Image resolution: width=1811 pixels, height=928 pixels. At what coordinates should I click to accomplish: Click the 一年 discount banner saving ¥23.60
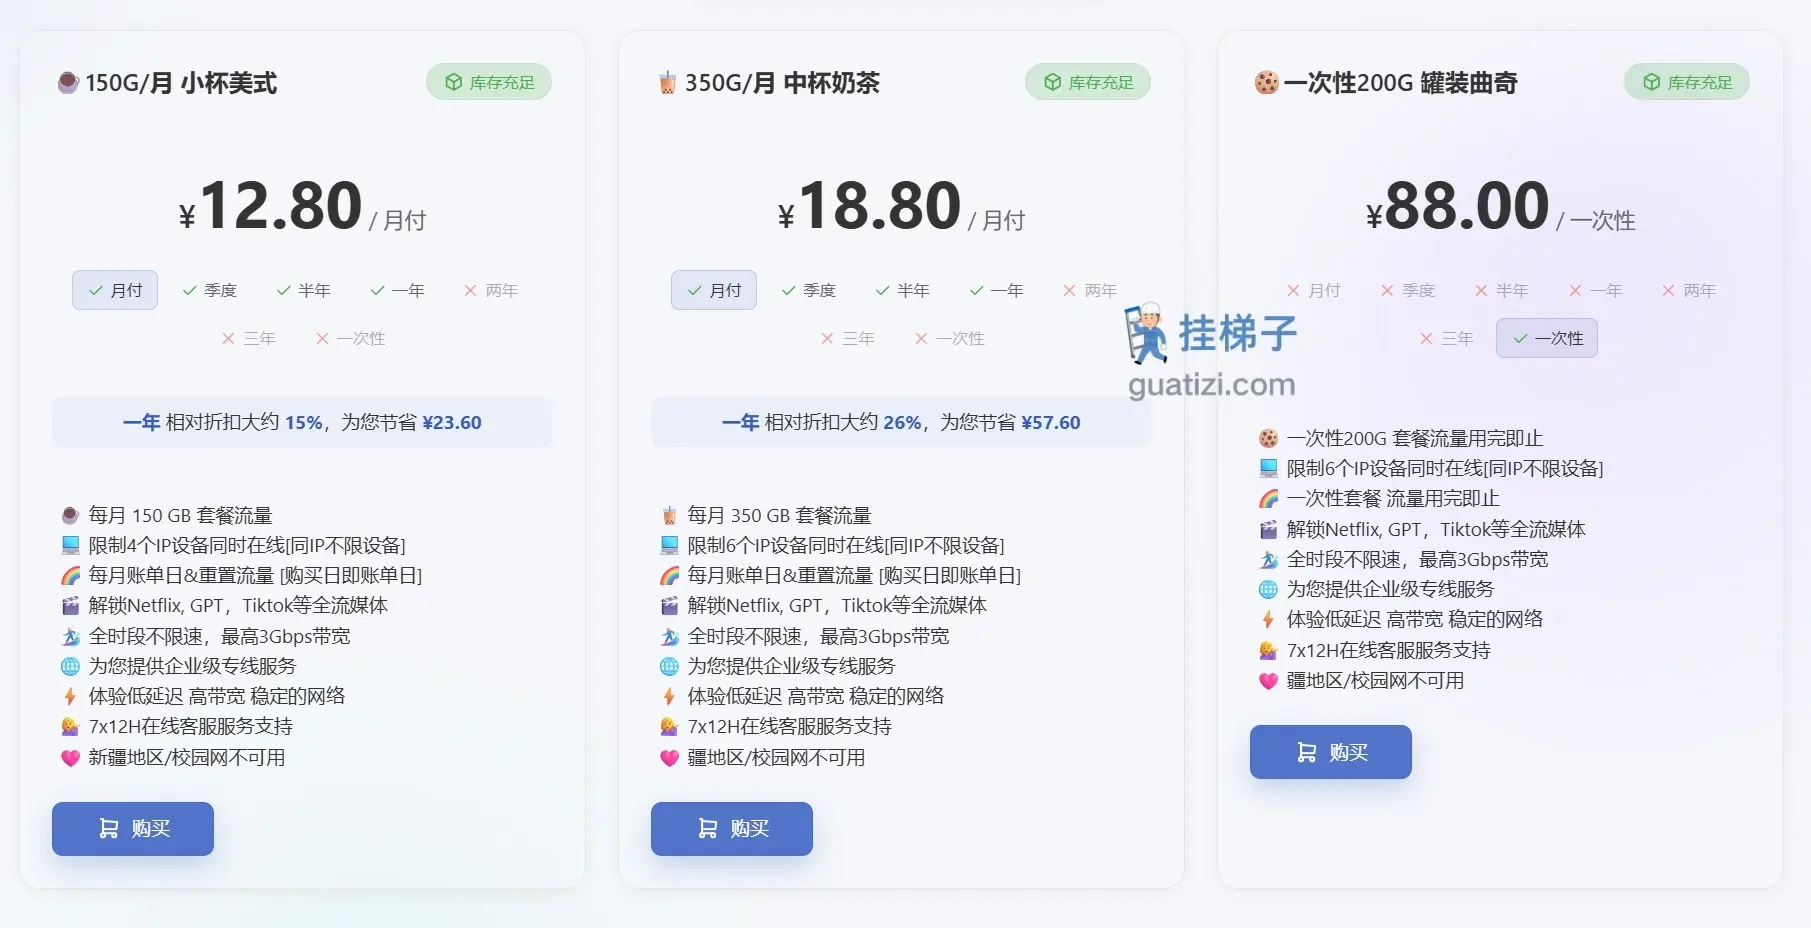coord(302,423)
